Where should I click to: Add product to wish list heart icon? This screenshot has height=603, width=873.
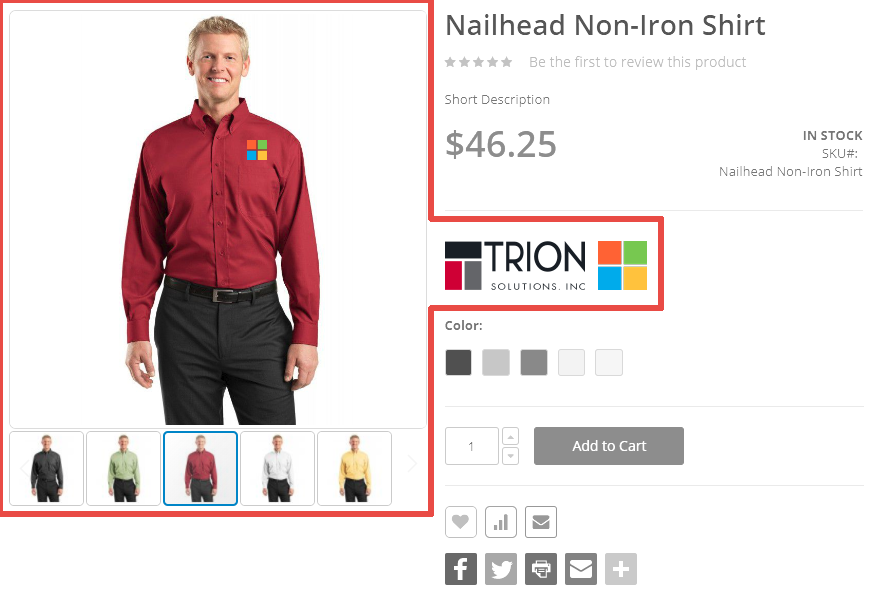tap(460, 522)
